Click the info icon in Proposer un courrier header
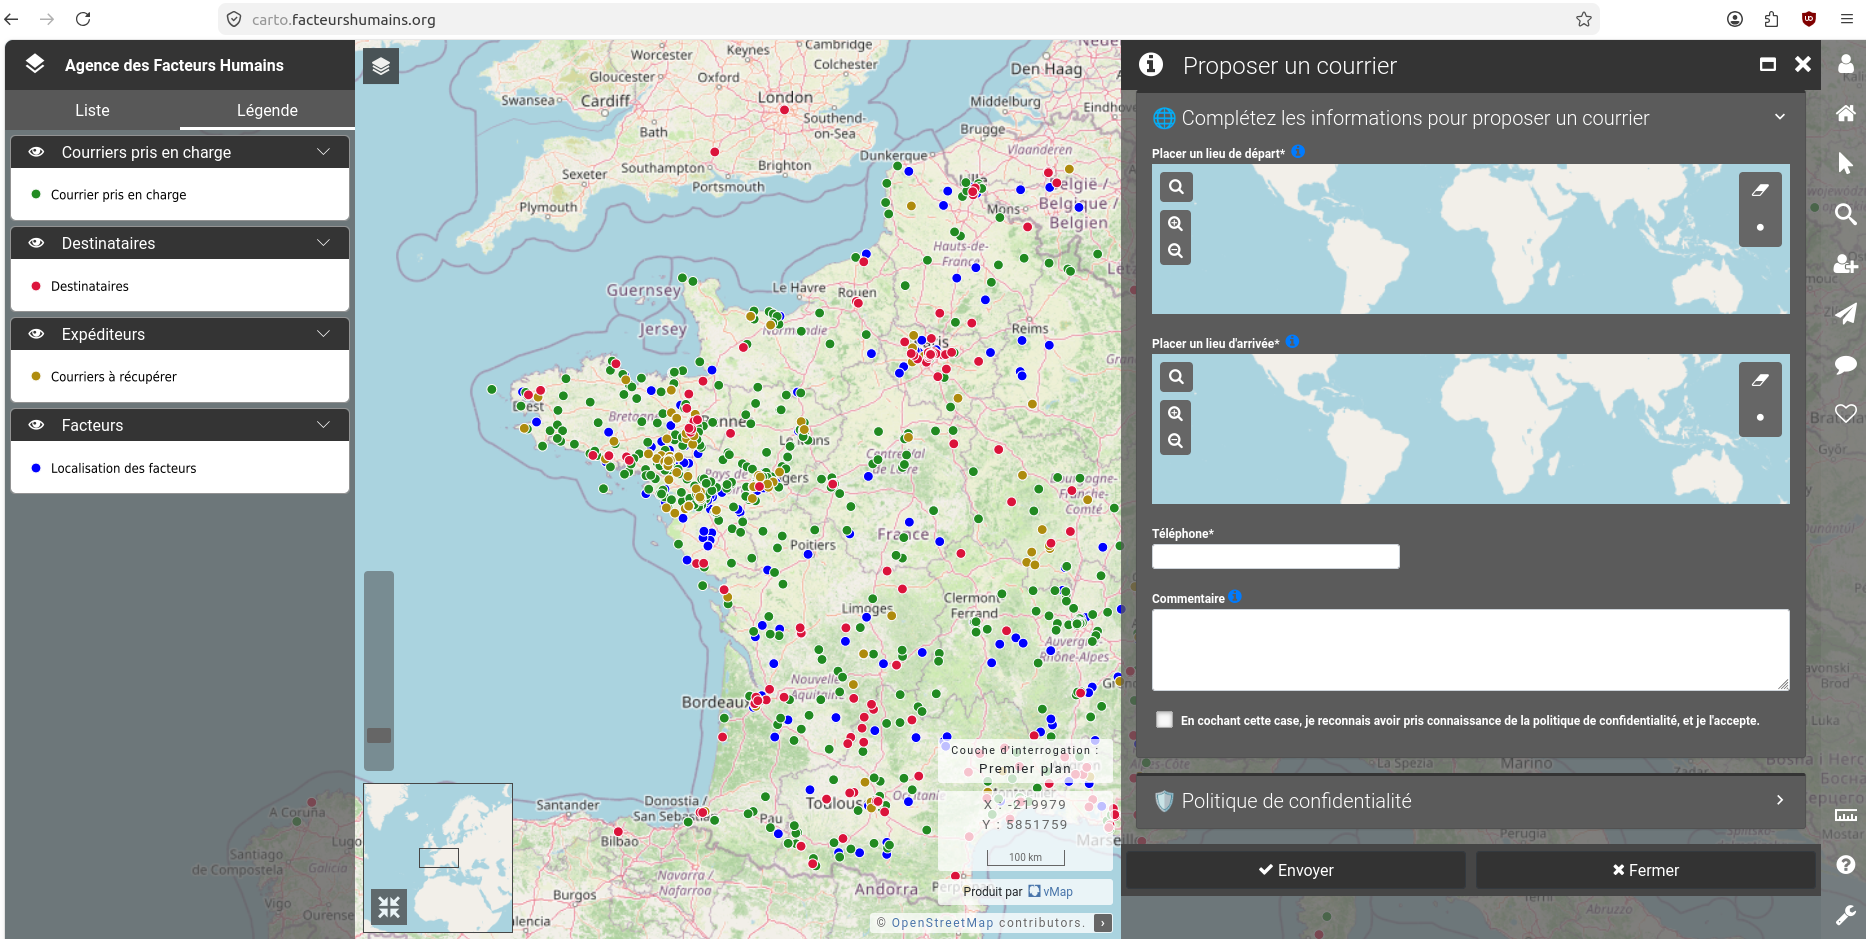 1151,65
